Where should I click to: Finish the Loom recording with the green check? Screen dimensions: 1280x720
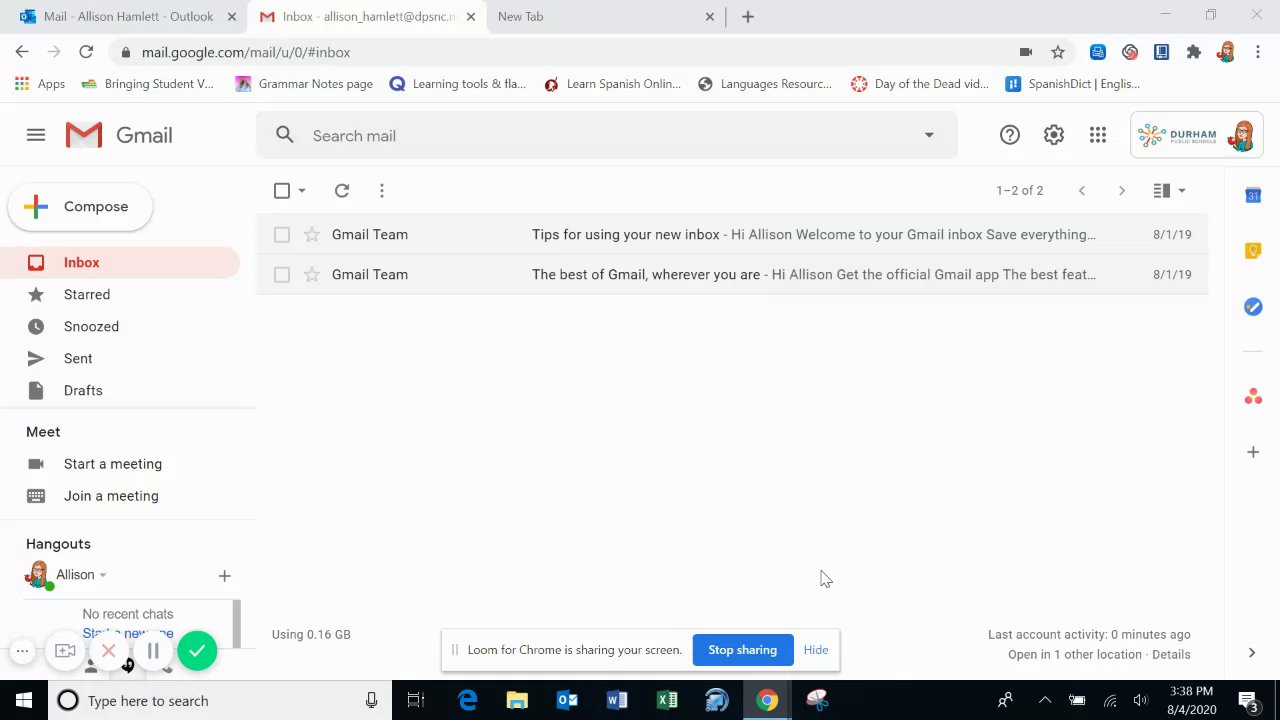coord(197,651)
